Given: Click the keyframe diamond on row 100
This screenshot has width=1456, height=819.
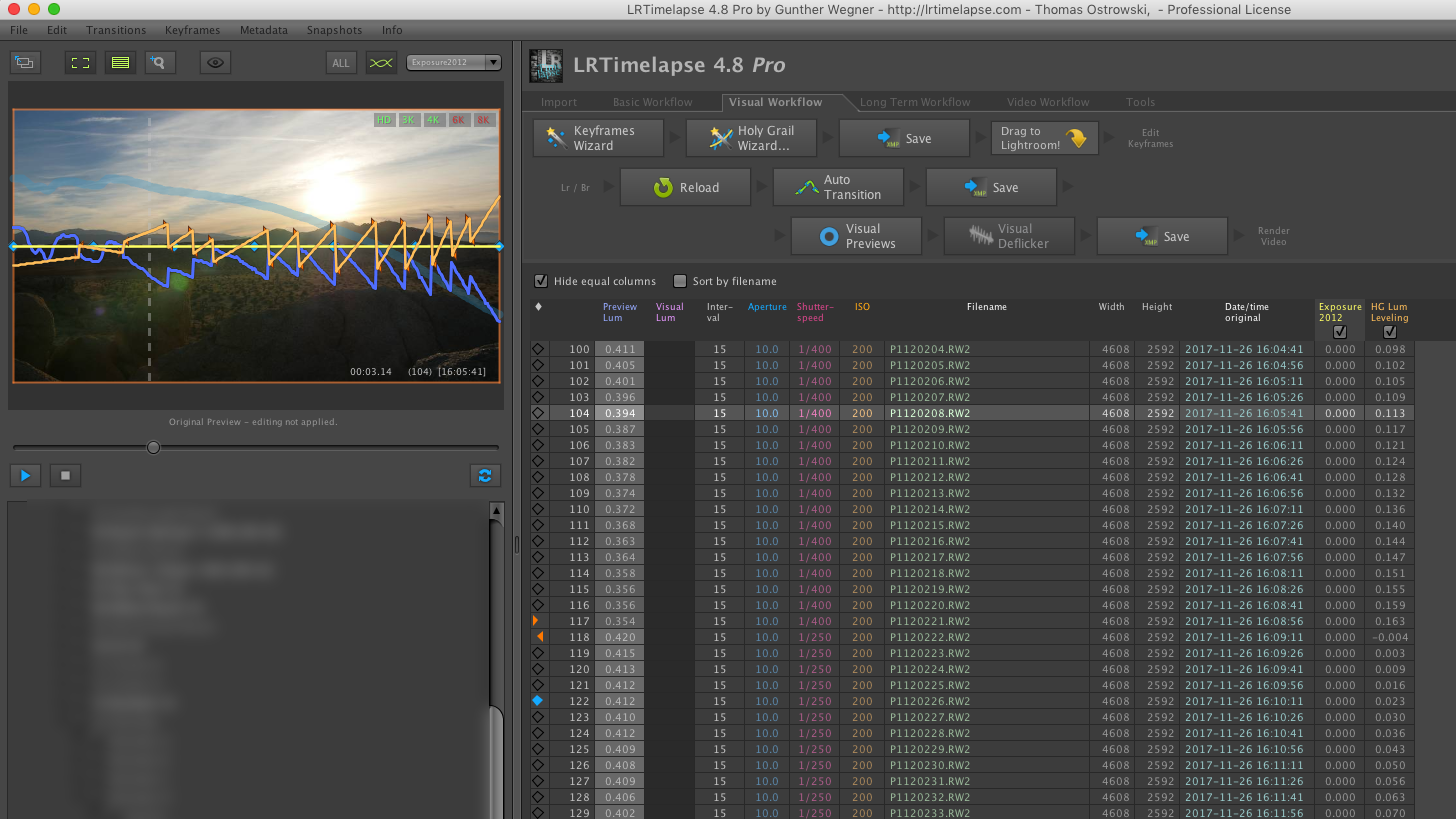Looking at the screenshot, I should click(x=538, y=349).
